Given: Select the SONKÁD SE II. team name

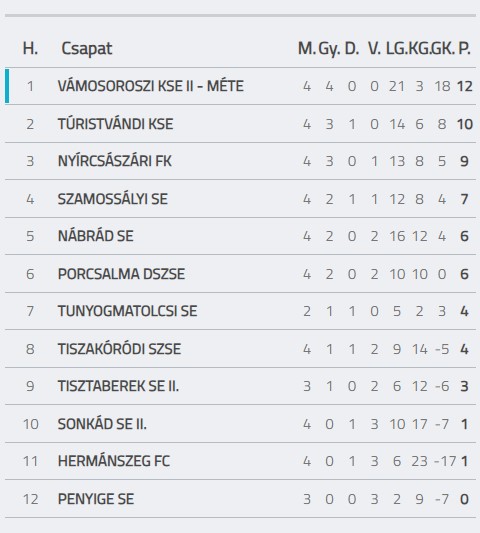Looking at the screenshot, I should tap(102, 424).
